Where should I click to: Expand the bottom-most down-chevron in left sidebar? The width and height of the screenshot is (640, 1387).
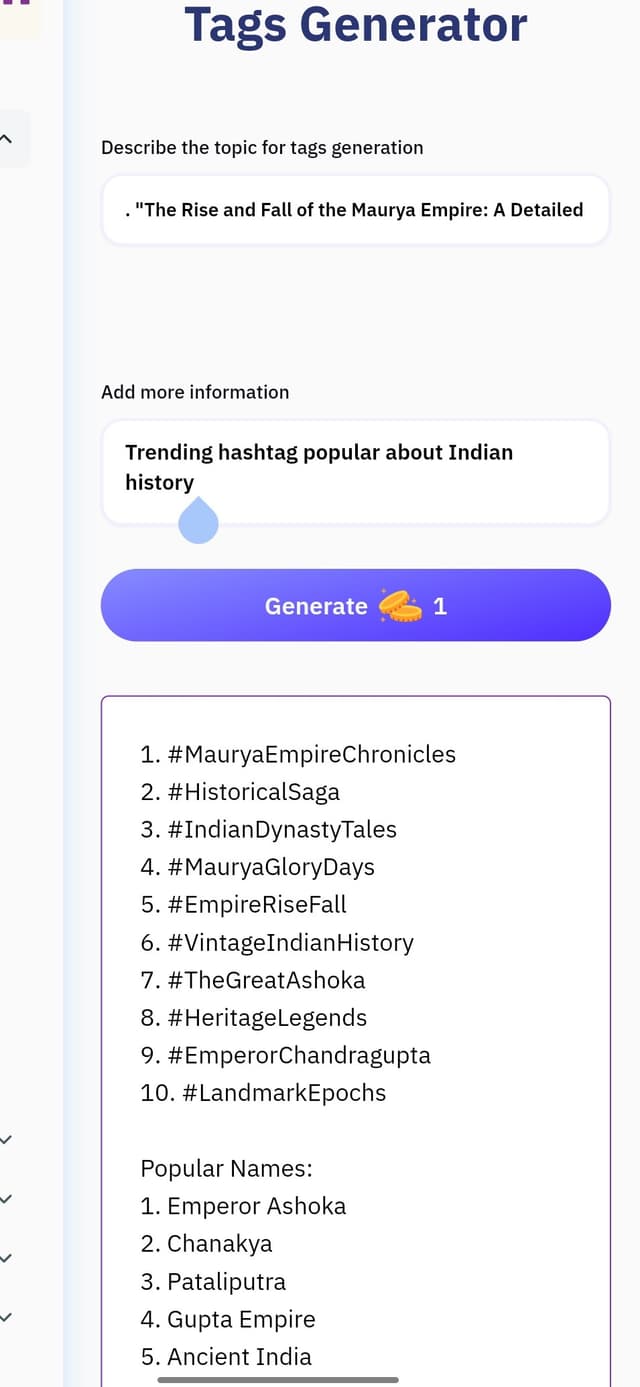pos(6,1317)
